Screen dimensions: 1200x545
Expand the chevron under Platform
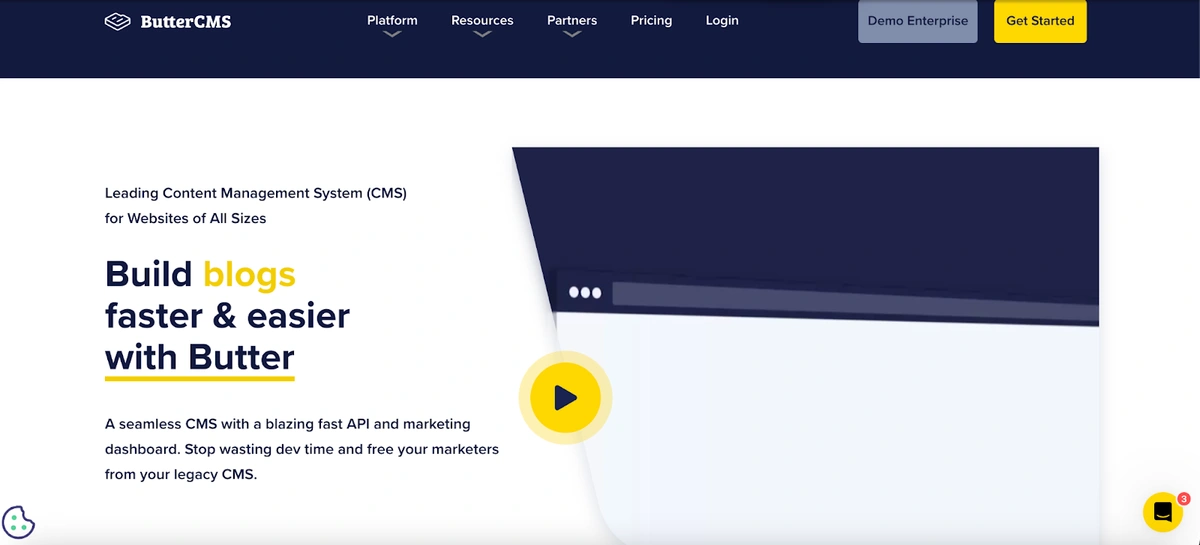click(x=392, y=34)
